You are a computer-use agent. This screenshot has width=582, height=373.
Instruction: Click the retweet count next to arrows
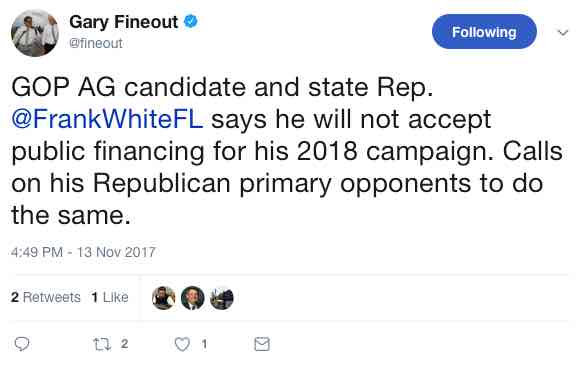point(124,344)
